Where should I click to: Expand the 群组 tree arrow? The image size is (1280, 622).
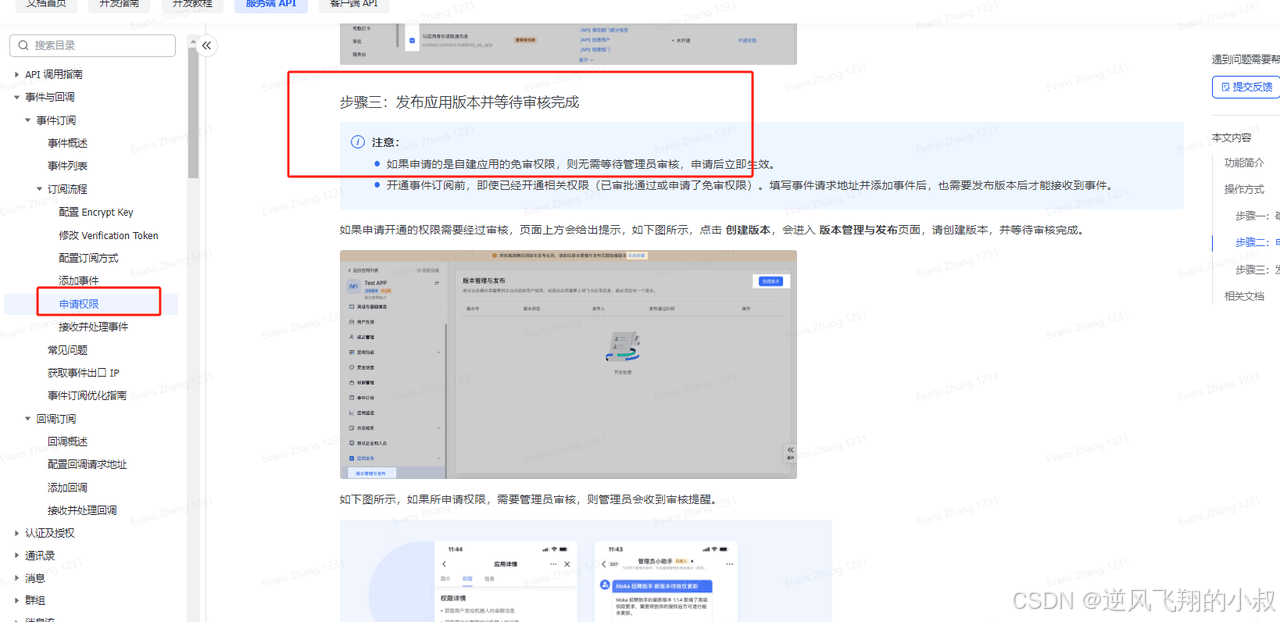point(16,600)
